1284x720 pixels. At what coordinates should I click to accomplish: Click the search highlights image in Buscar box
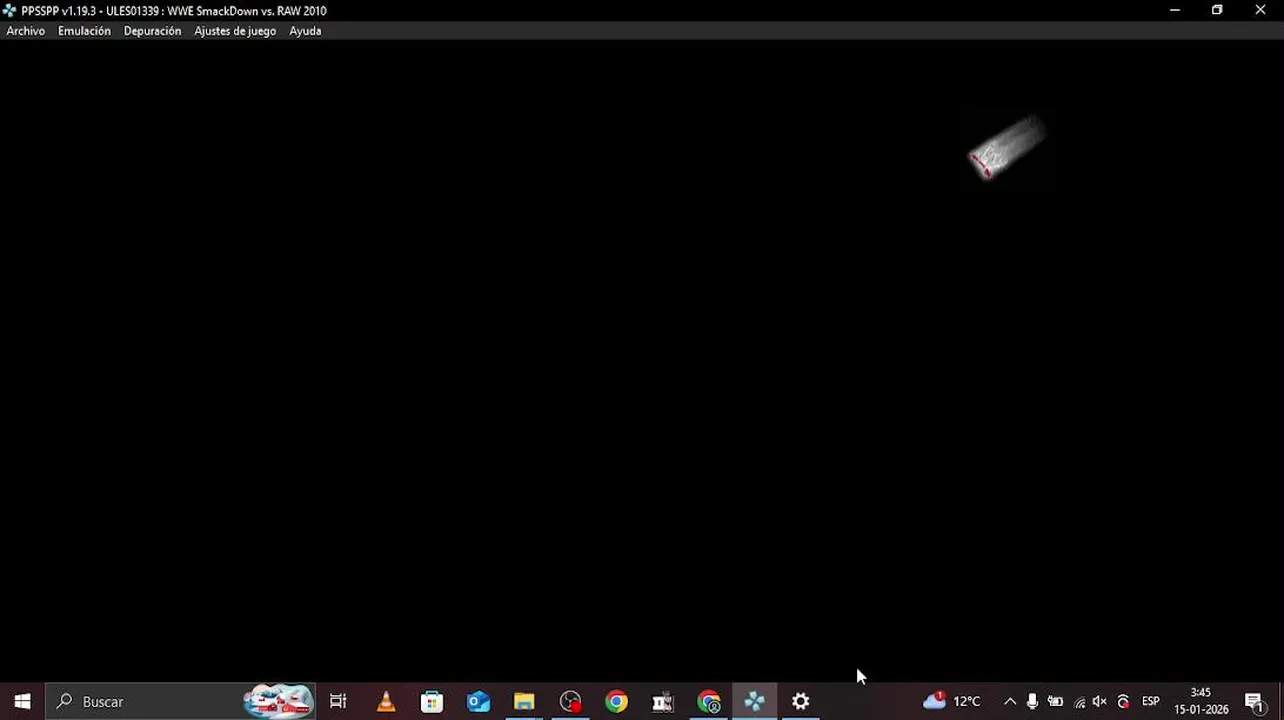pos(278,702)
